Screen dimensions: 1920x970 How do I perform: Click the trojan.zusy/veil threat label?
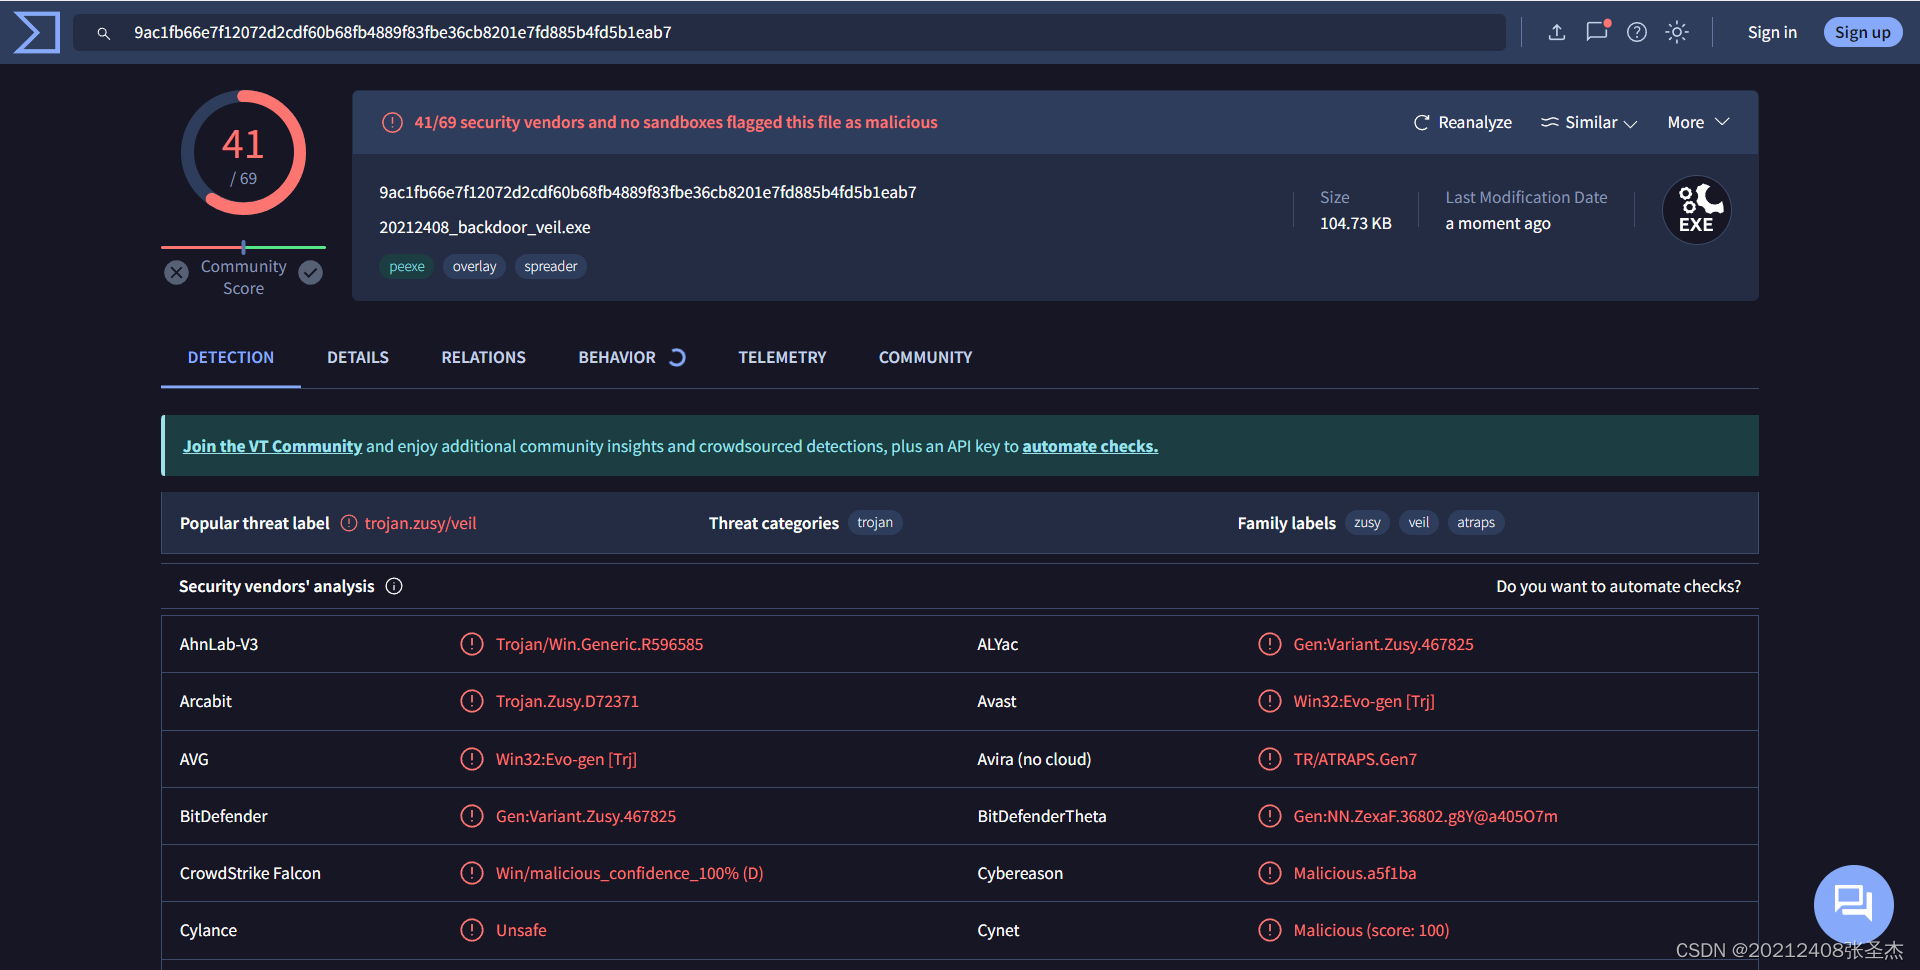click(x=420, y=523)
